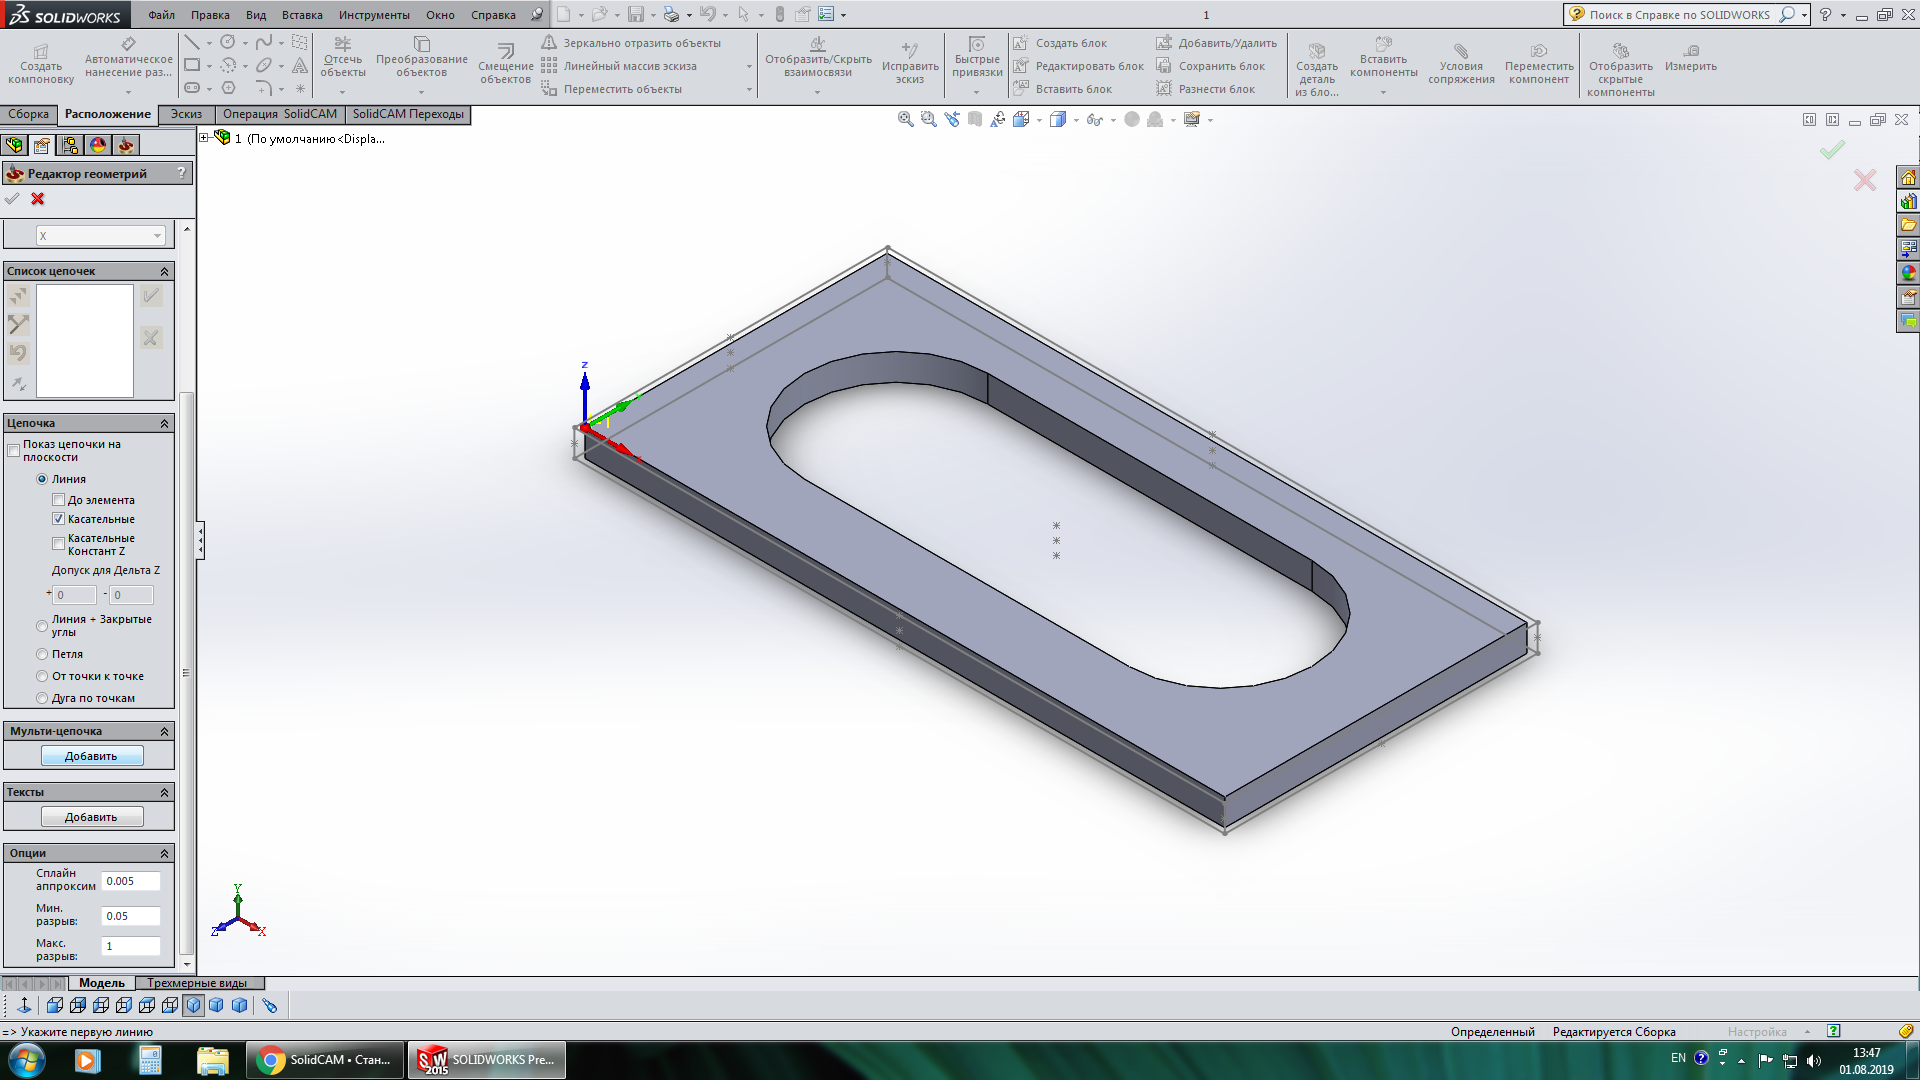Enable the До элемента checkbox
The height and width of the screenshot is (1080, 1920).
[x=59, y=500]
